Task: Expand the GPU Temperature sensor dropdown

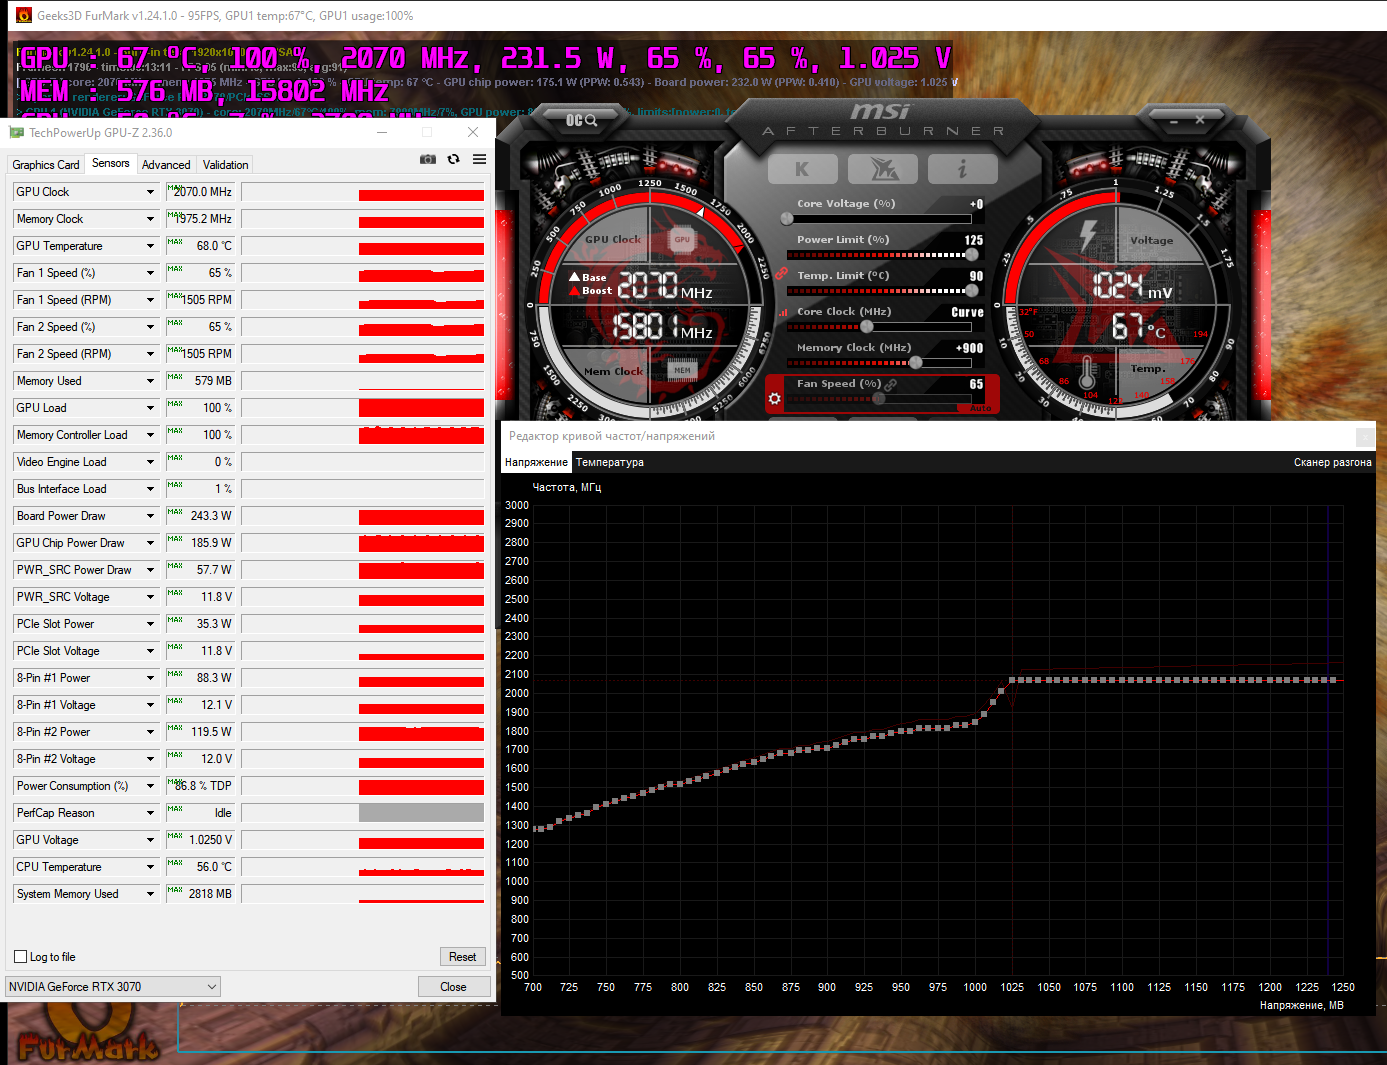Action: coord(150,246)
